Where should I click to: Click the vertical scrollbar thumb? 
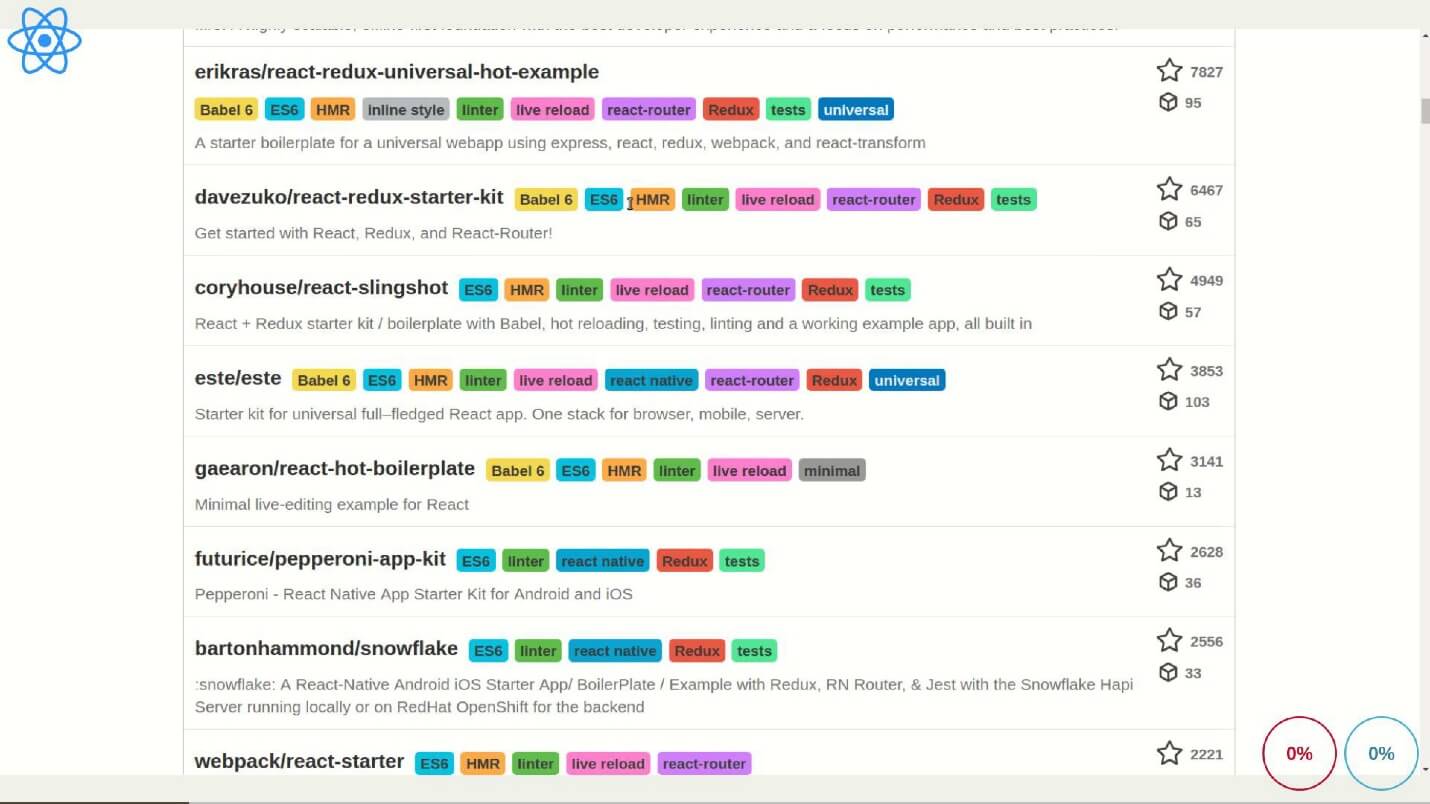pyautogui.click(x=1425, y=110)
